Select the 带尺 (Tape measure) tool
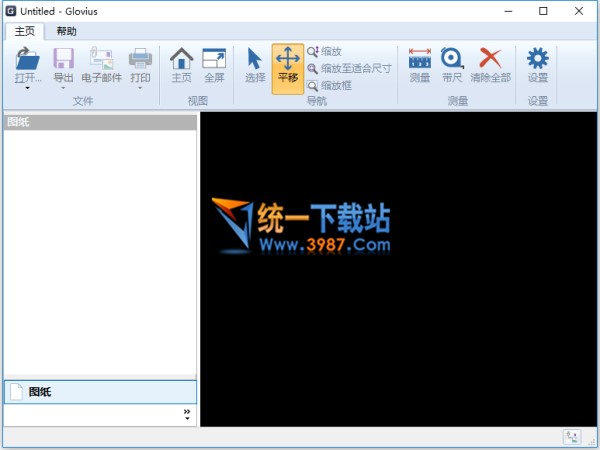This screenshot has width=600, height=450. pyautogui.click(x=452, y=60)
